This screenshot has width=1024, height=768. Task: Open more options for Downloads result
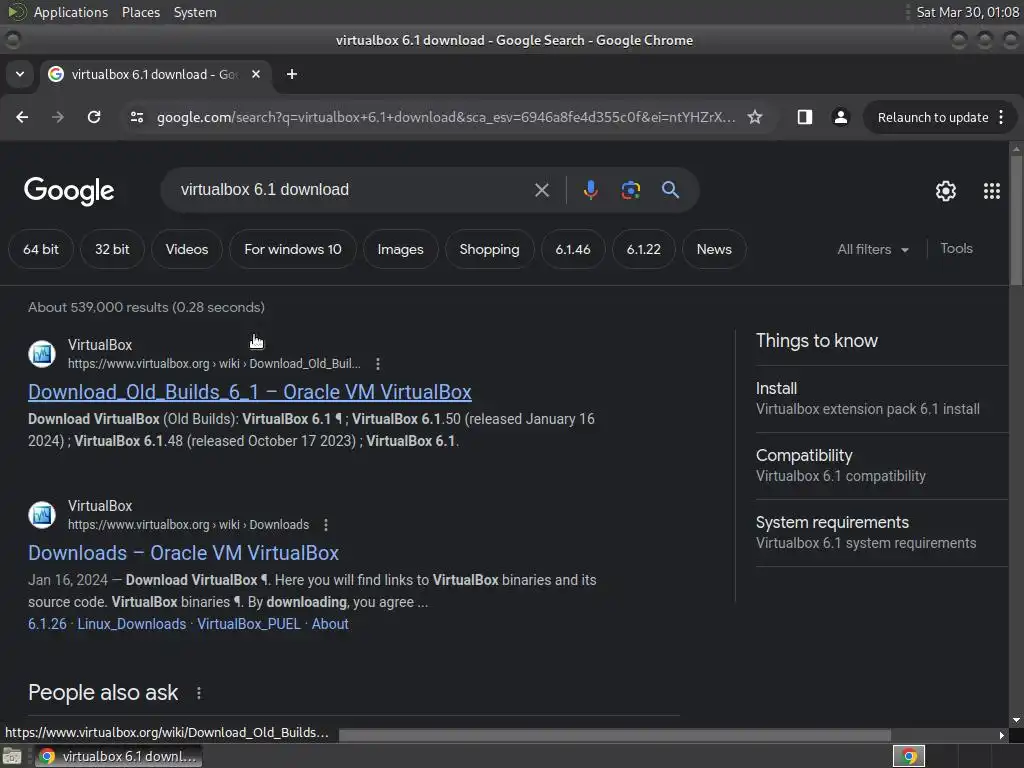pos(326,525)
